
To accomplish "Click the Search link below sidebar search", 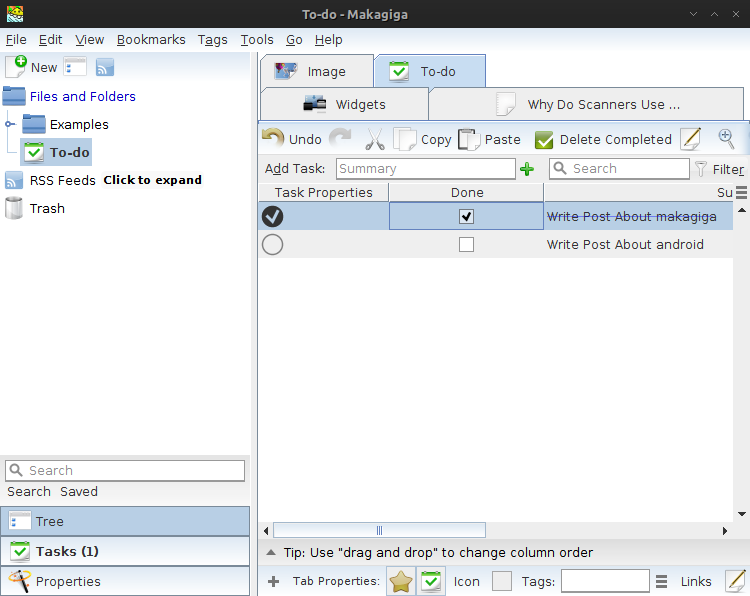I will click(29, 492).
